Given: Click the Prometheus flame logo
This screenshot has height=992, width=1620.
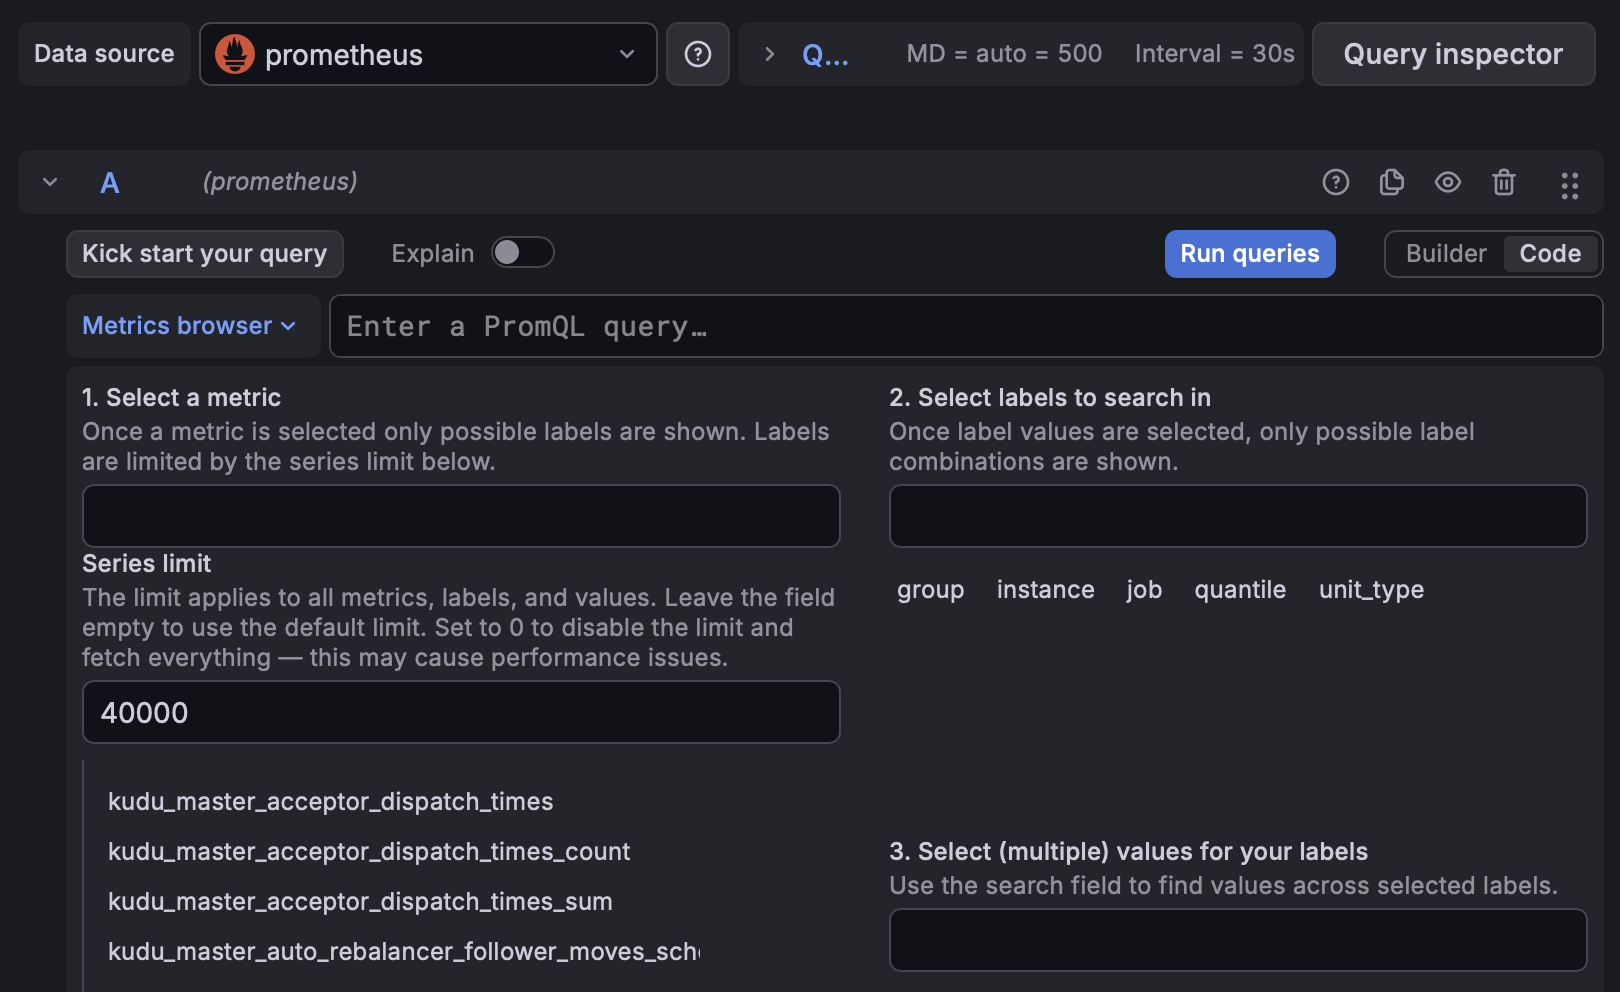Looking at the screenshot, I should click(x=235, y=54).
